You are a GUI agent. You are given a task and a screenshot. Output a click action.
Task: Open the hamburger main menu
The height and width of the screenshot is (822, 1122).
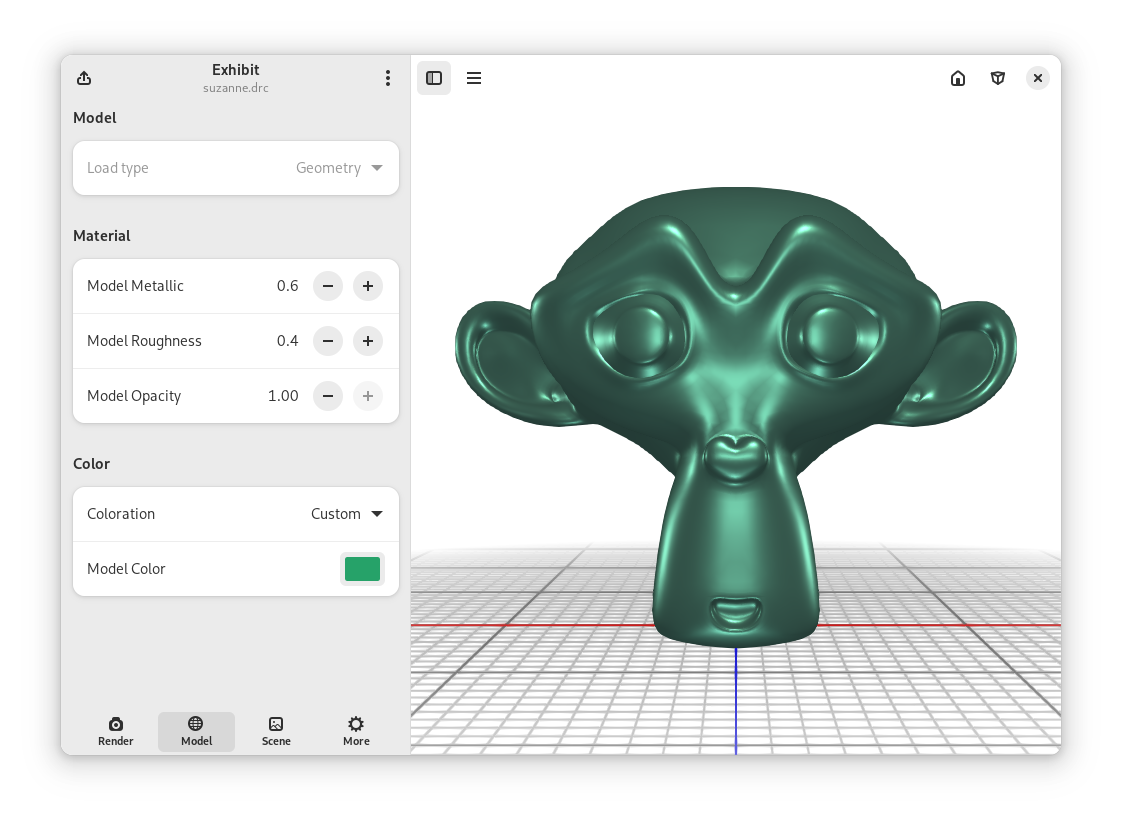pyautogui.click(x=474, y=78)
